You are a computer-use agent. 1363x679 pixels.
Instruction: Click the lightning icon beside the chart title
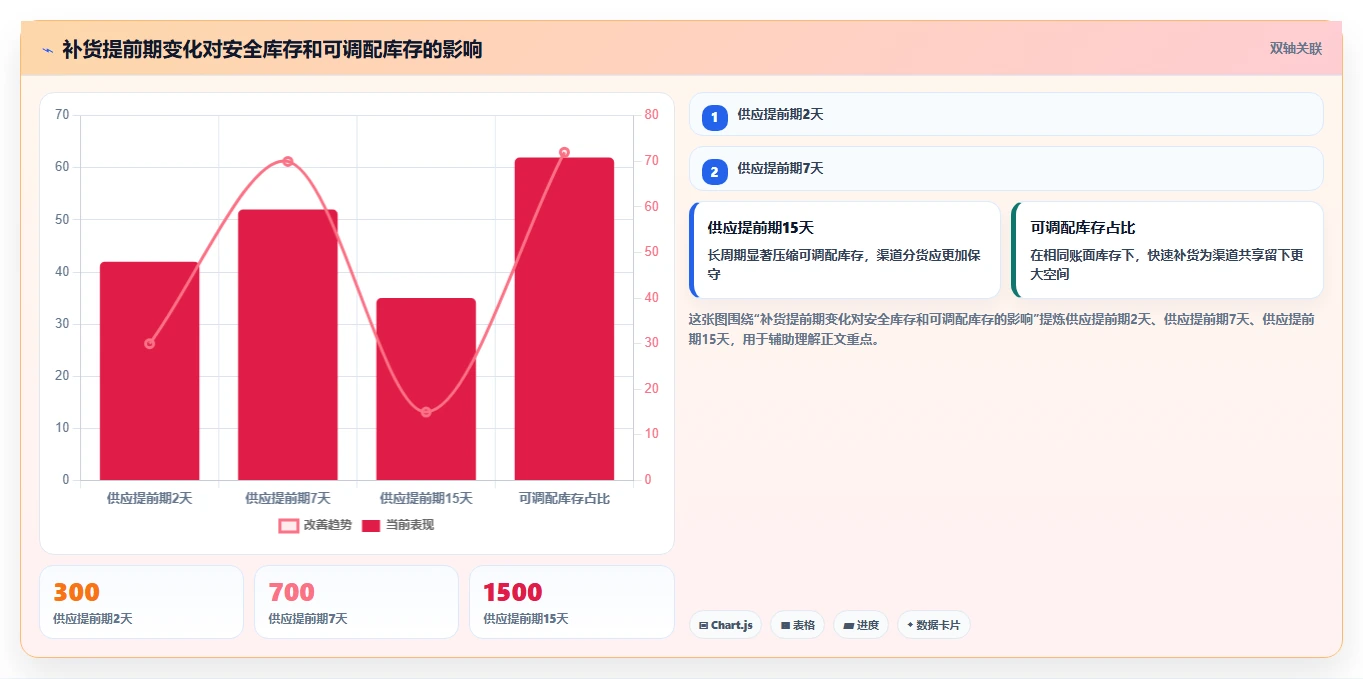click(x=47, y=49)
